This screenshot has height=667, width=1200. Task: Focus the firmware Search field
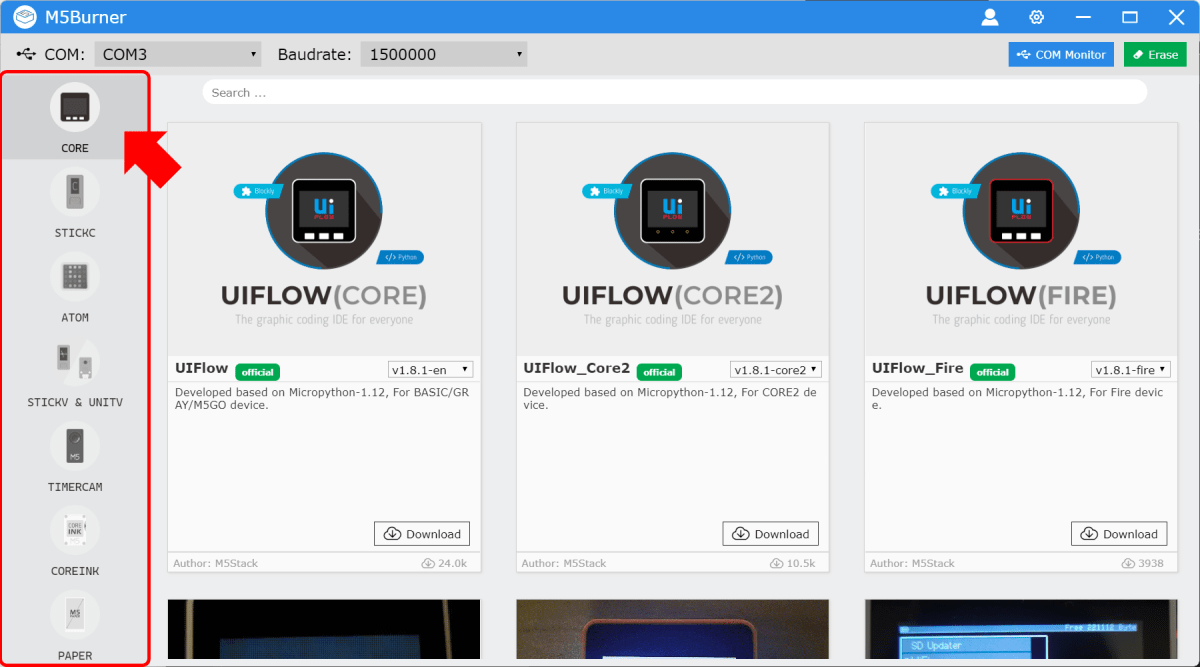click(675, 92)
